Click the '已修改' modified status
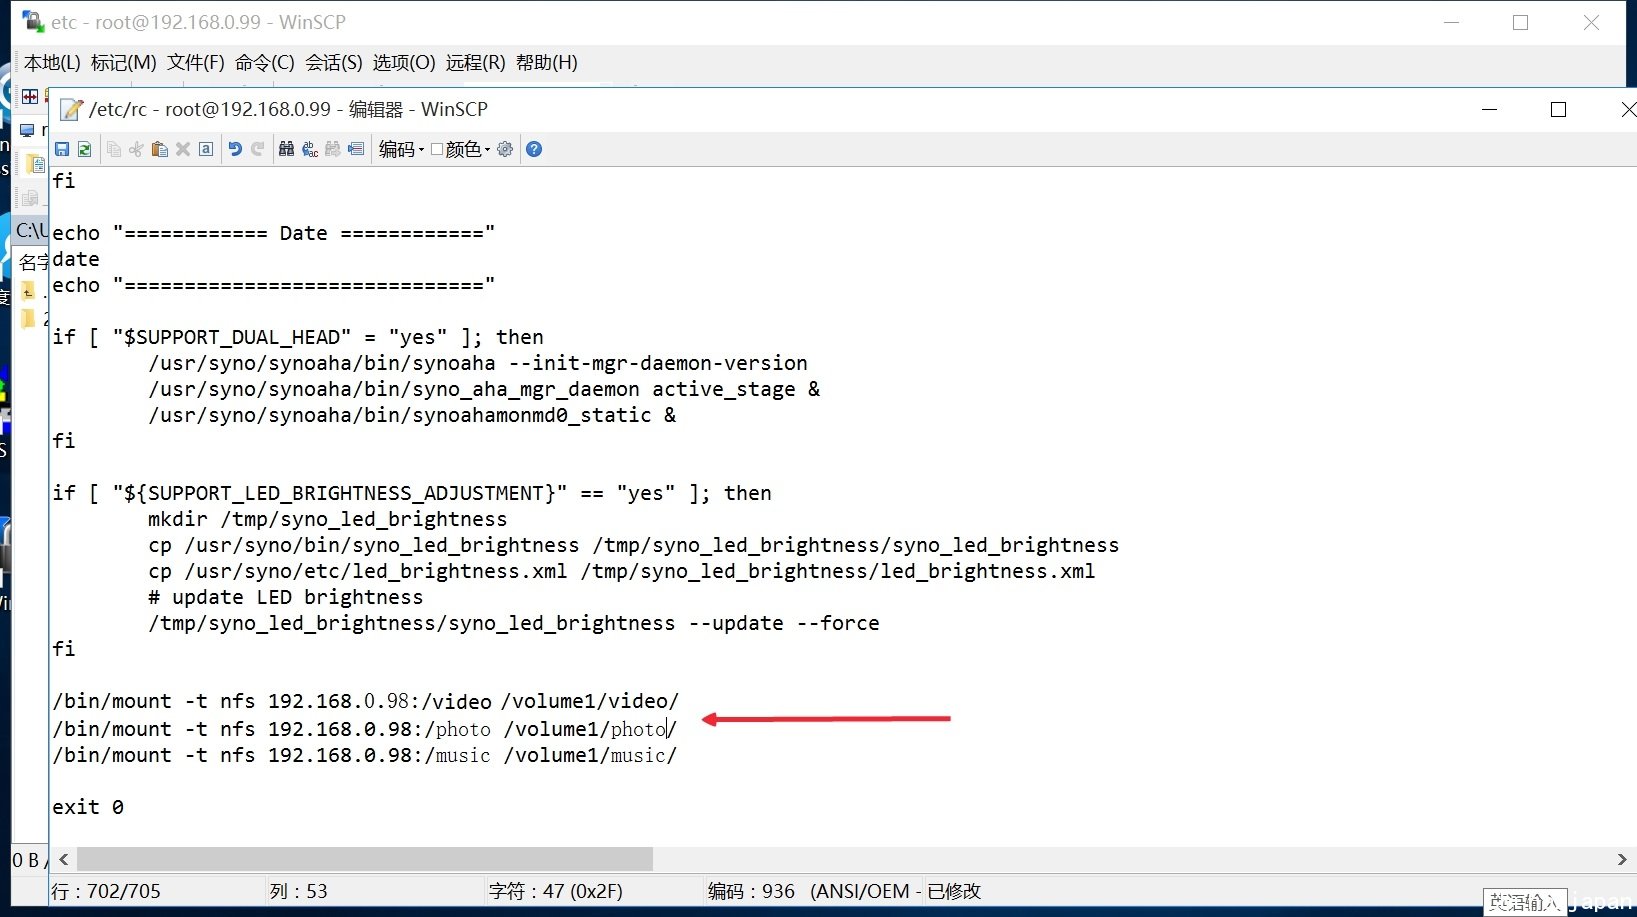Image resolution: width=1637 pixels, height=917 pixels. click(954, 891)
